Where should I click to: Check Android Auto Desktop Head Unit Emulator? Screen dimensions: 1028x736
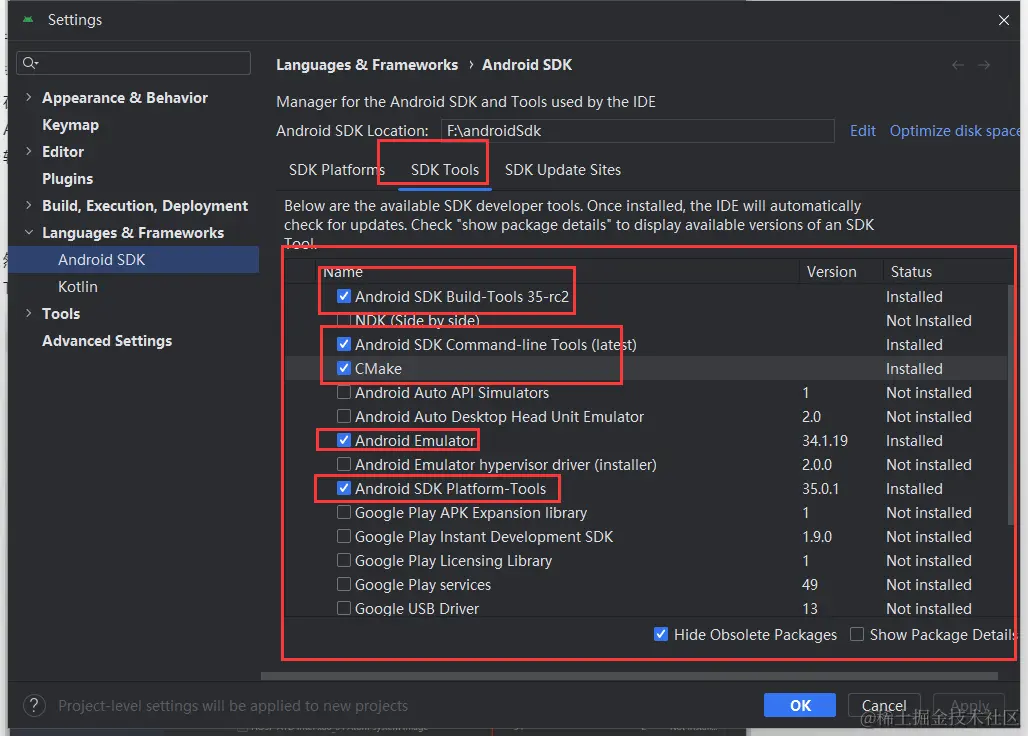pos(344,416)
